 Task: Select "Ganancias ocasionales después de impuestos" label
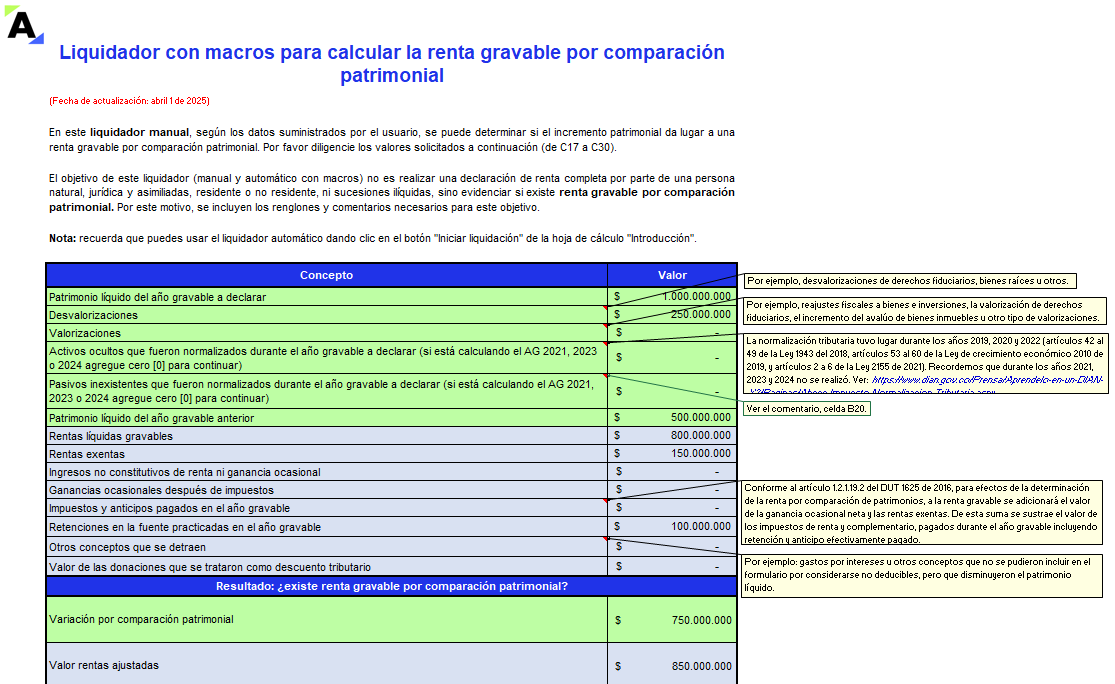(x=326, y=490)
